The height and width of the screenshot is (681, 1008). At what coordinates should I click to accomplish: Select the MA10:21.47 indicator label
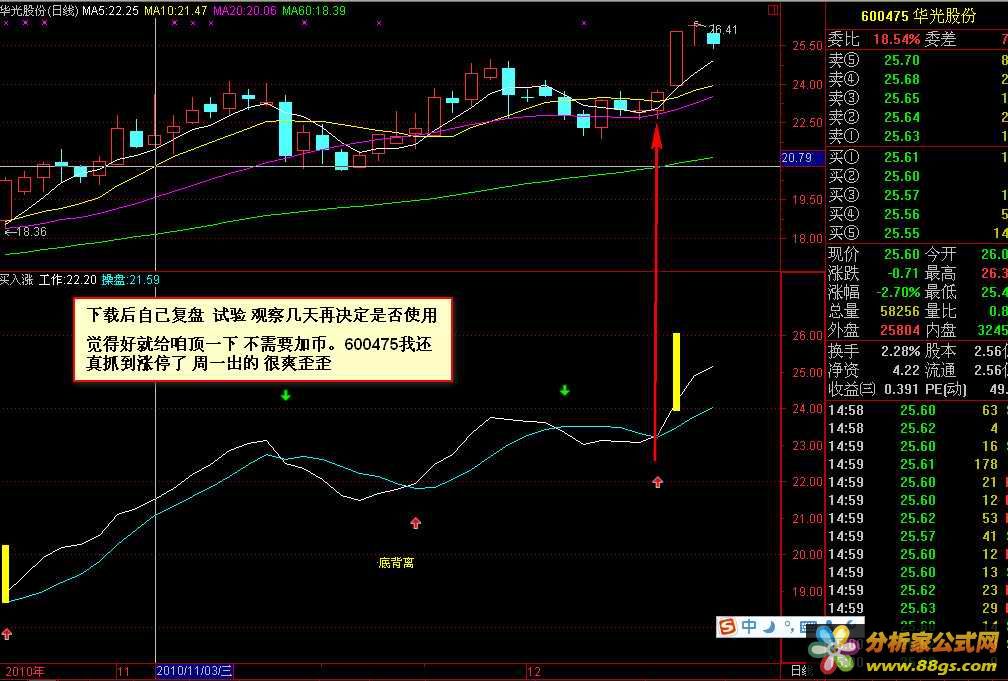(176, 11)
